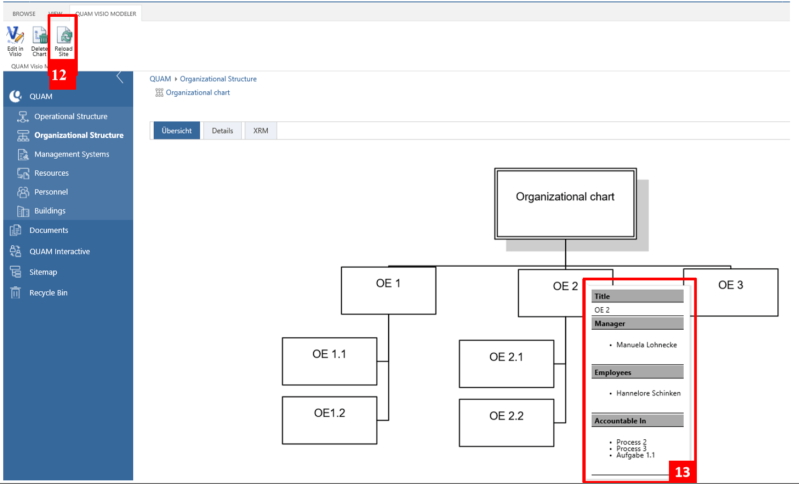Open Resources in the sidebar
Screen dimensions: 800x484
[x=51, y=173]
